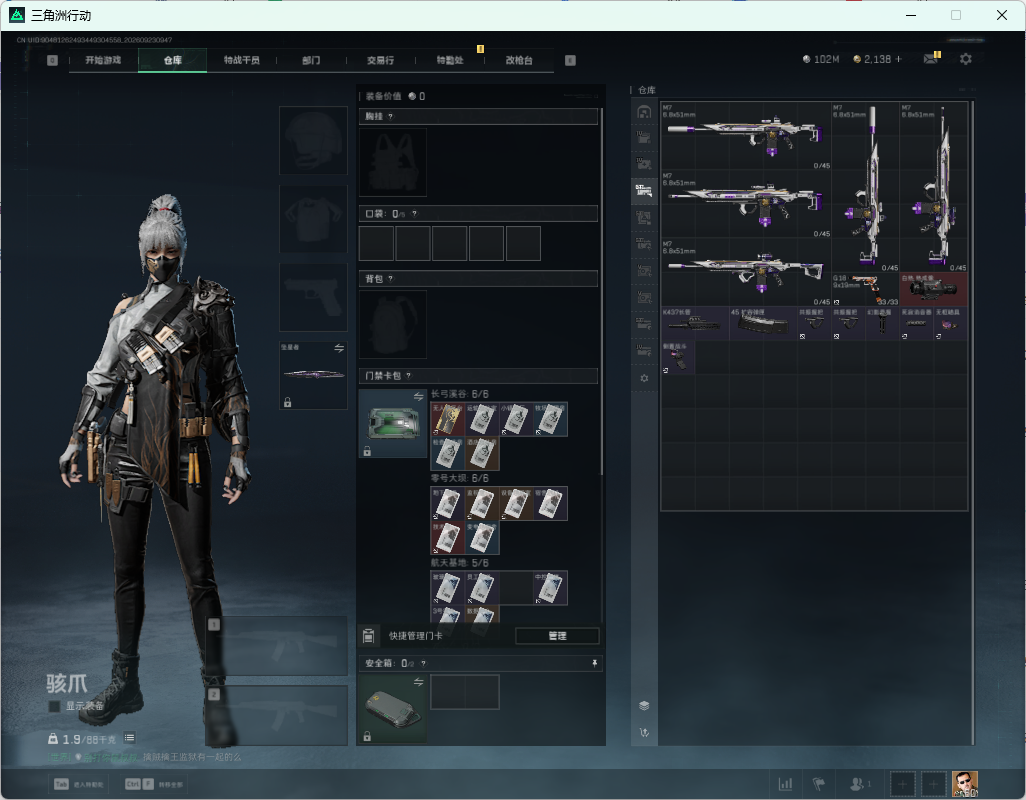The width and height of the screenshot is (1026, 800).
Task: Open the mail envelope icon
Action: 930,59
